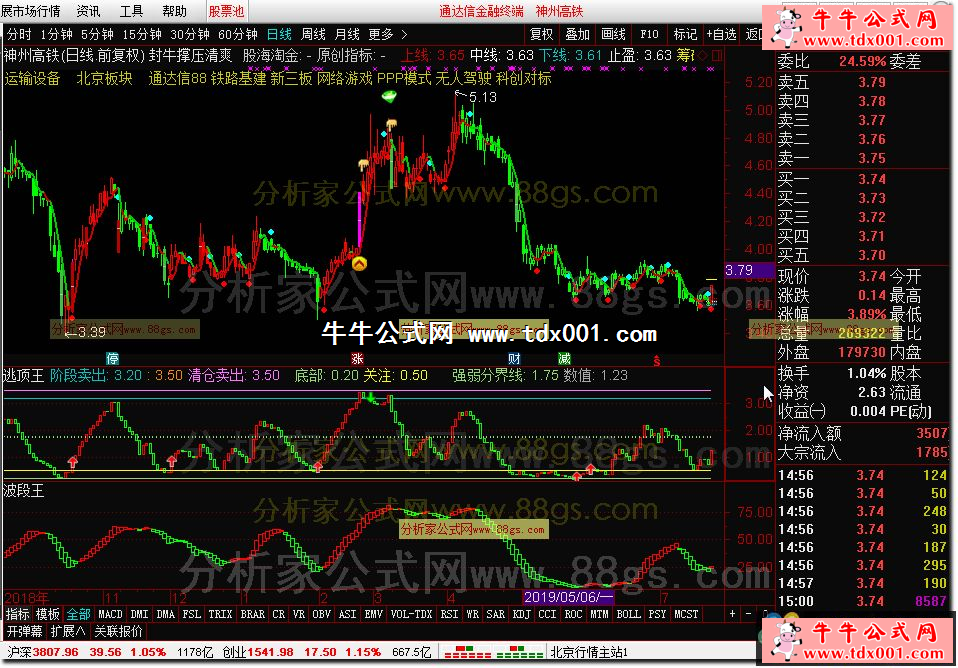Select the 15分钟 period

pos(142,34)
